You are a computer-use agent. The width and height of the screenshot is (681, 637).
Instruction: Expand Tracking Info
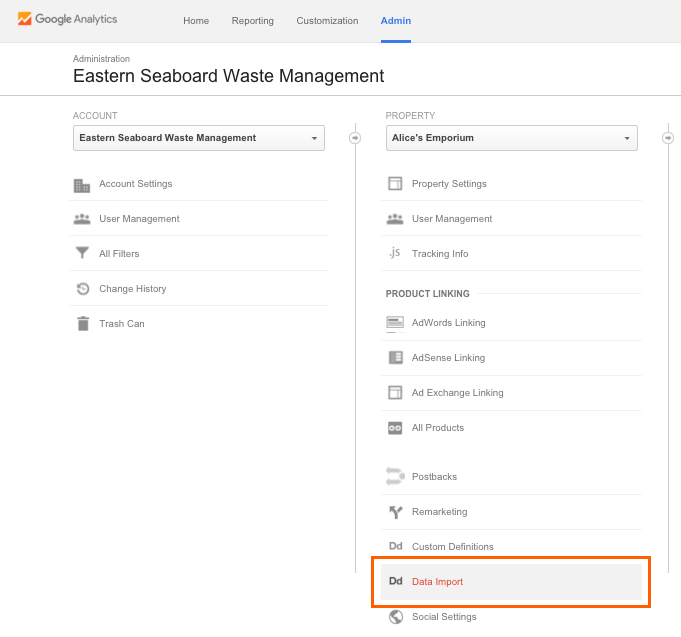point(440,254)
